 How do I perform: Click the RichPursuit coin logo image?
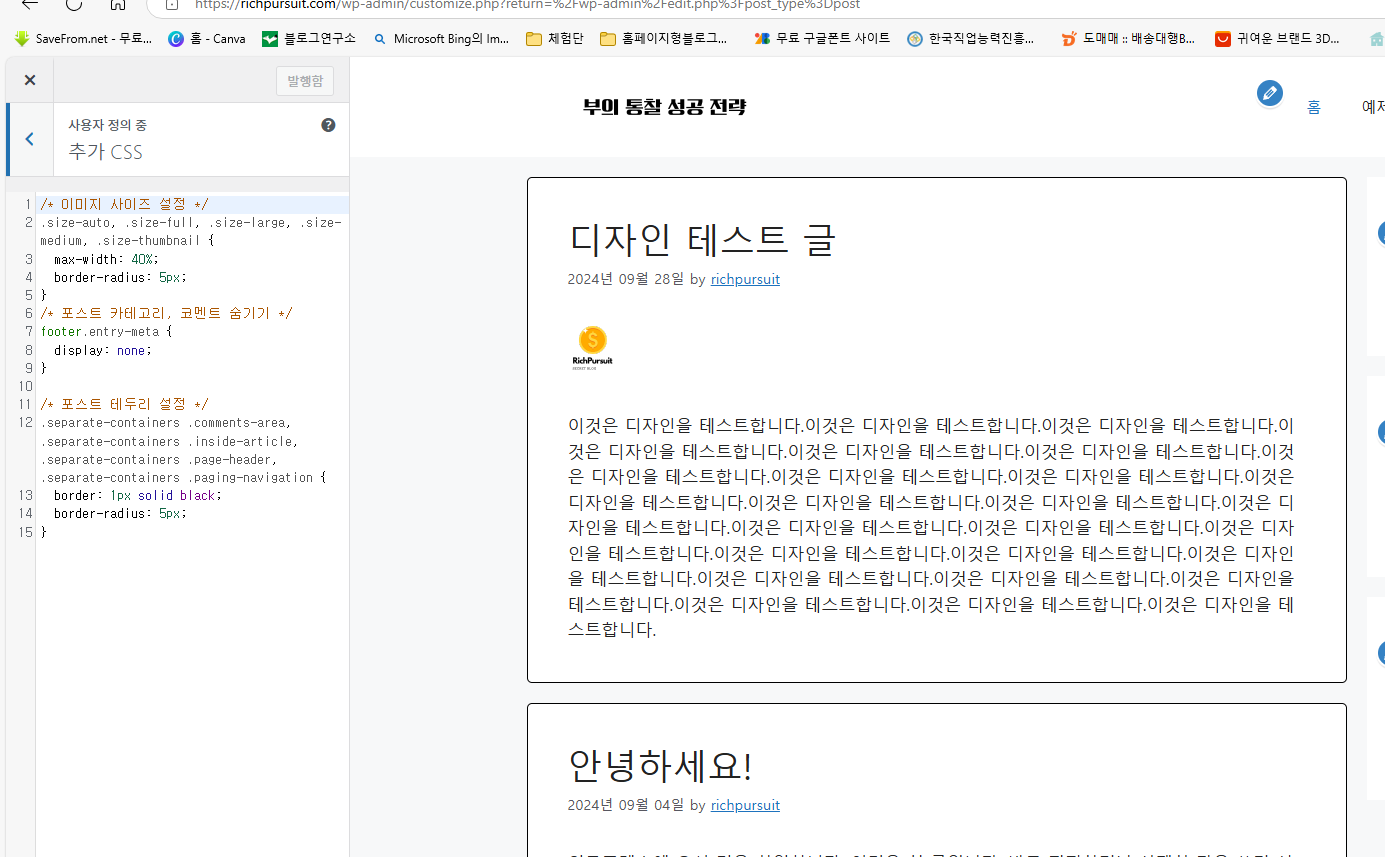click(x=592, y=348)
